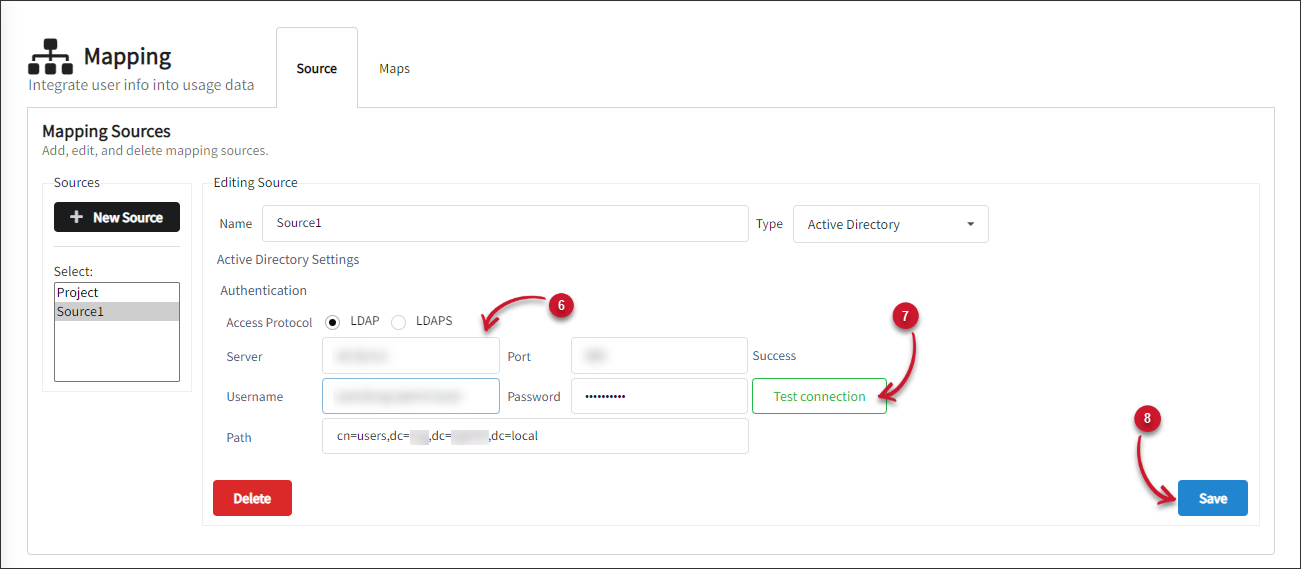Open the Type dropdown, Active Directory

[x=891, y=224]
